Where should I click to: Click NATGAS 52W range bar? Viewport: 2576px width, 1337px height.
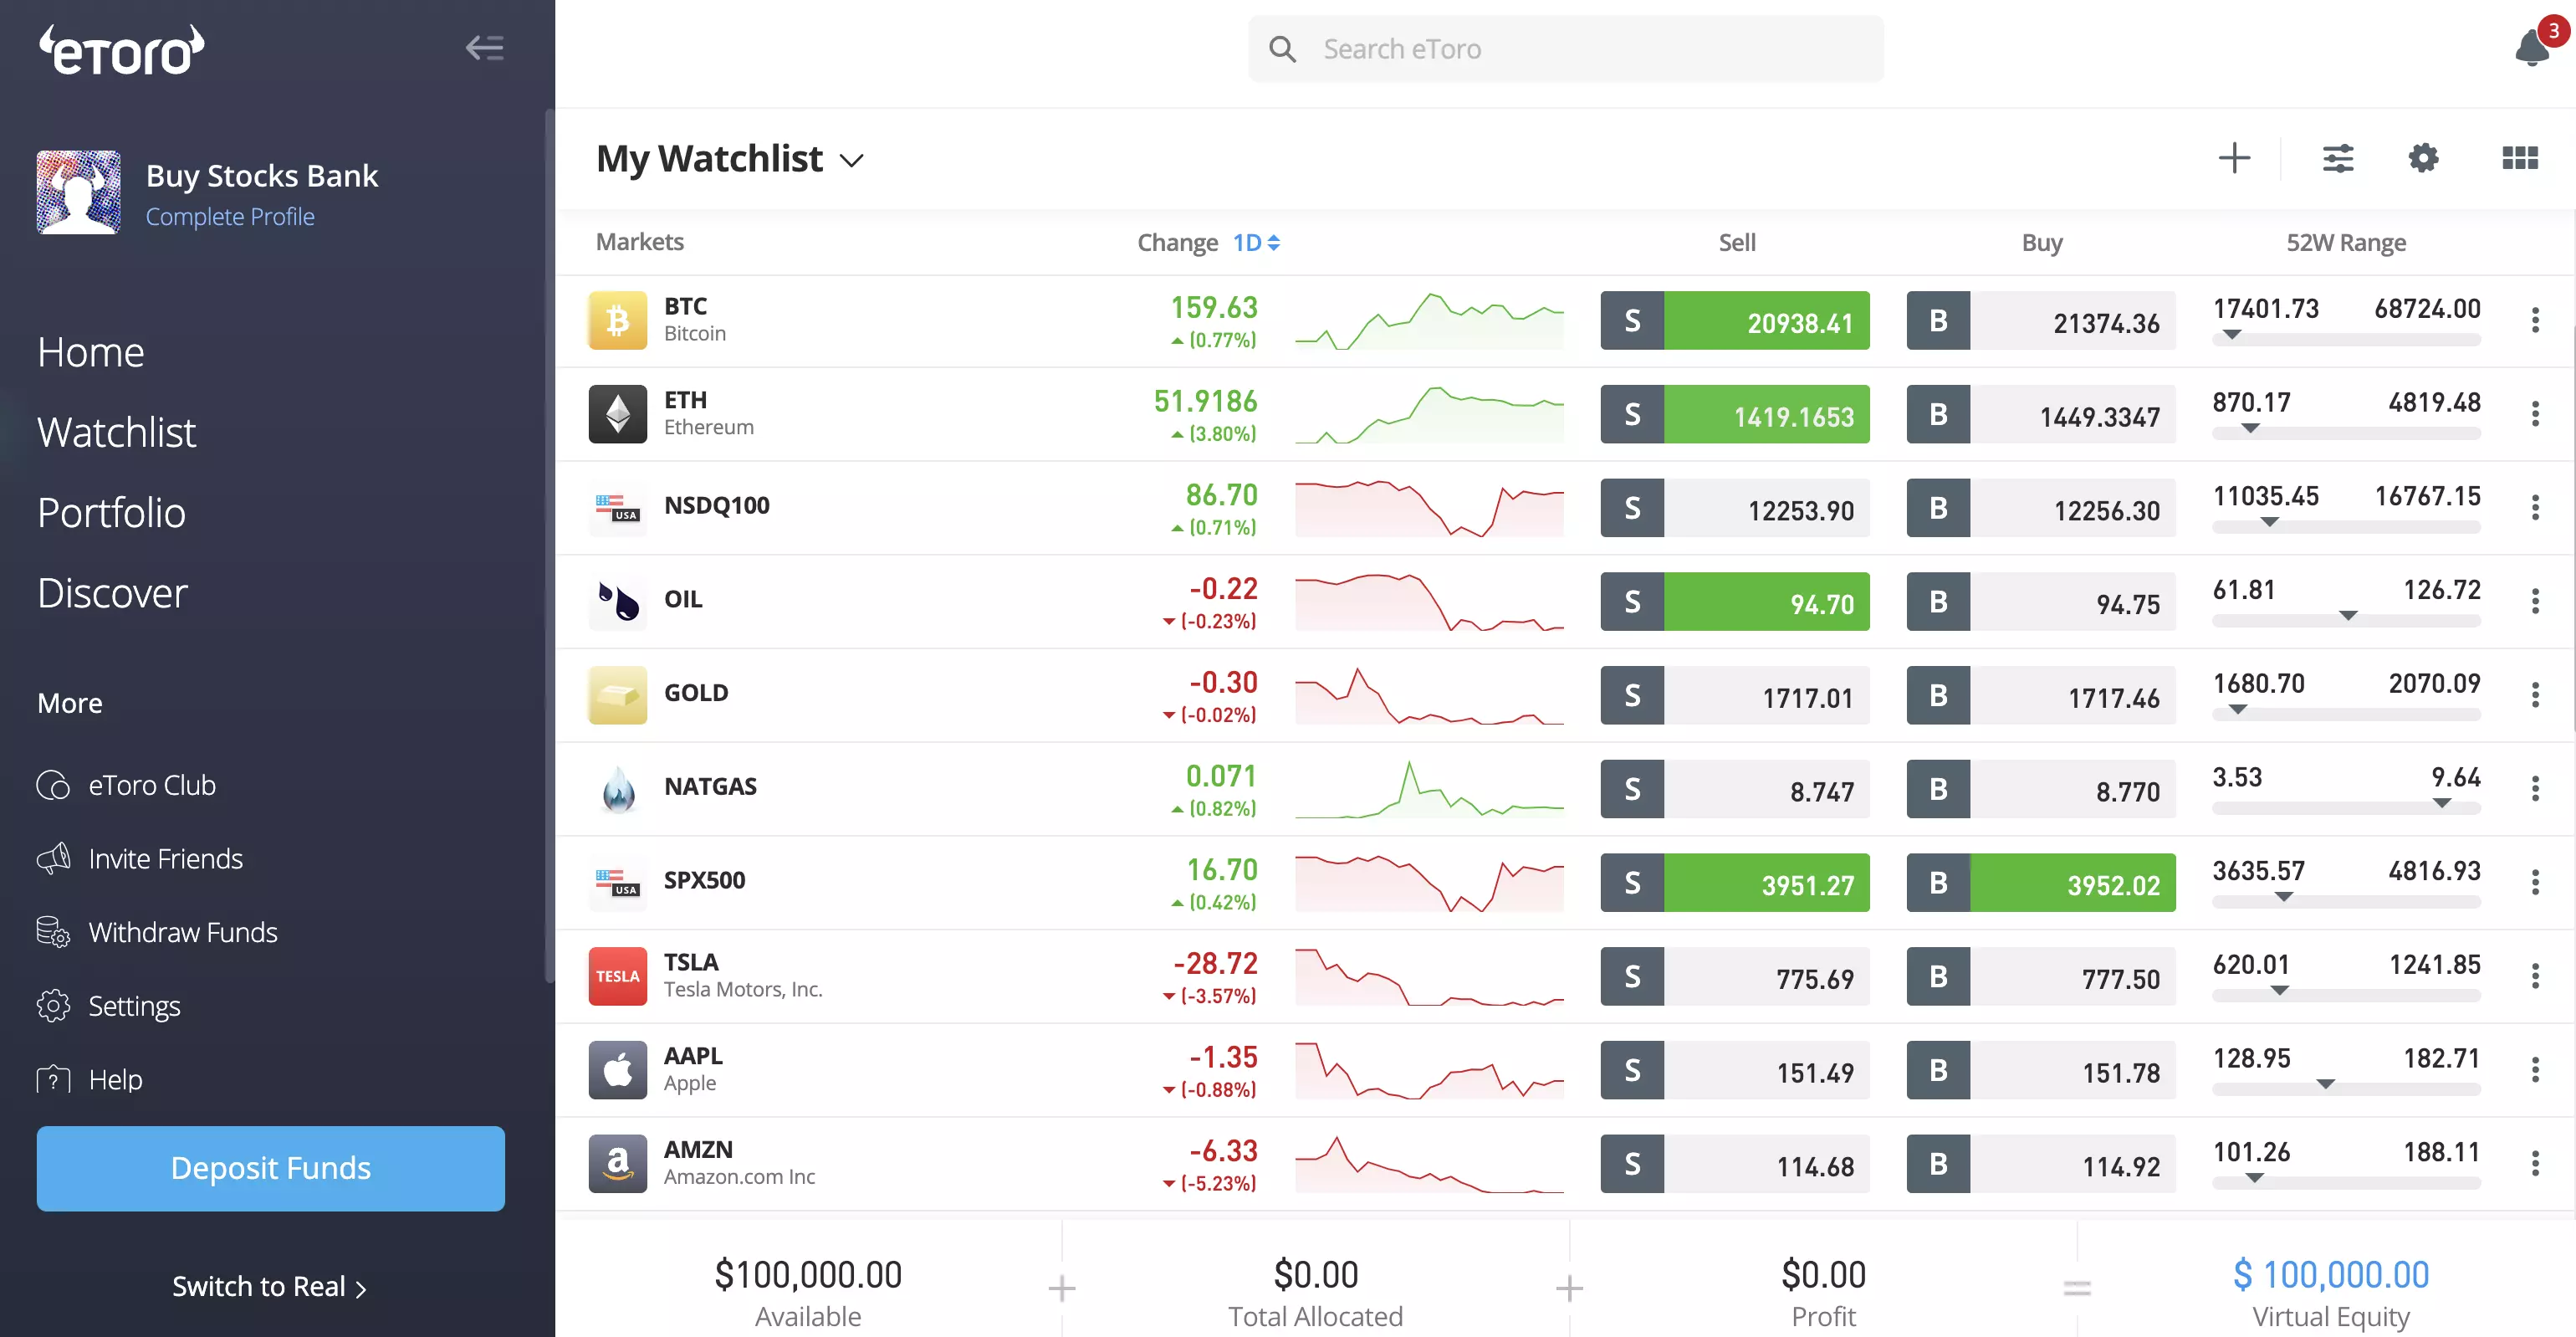point(2346,807)
